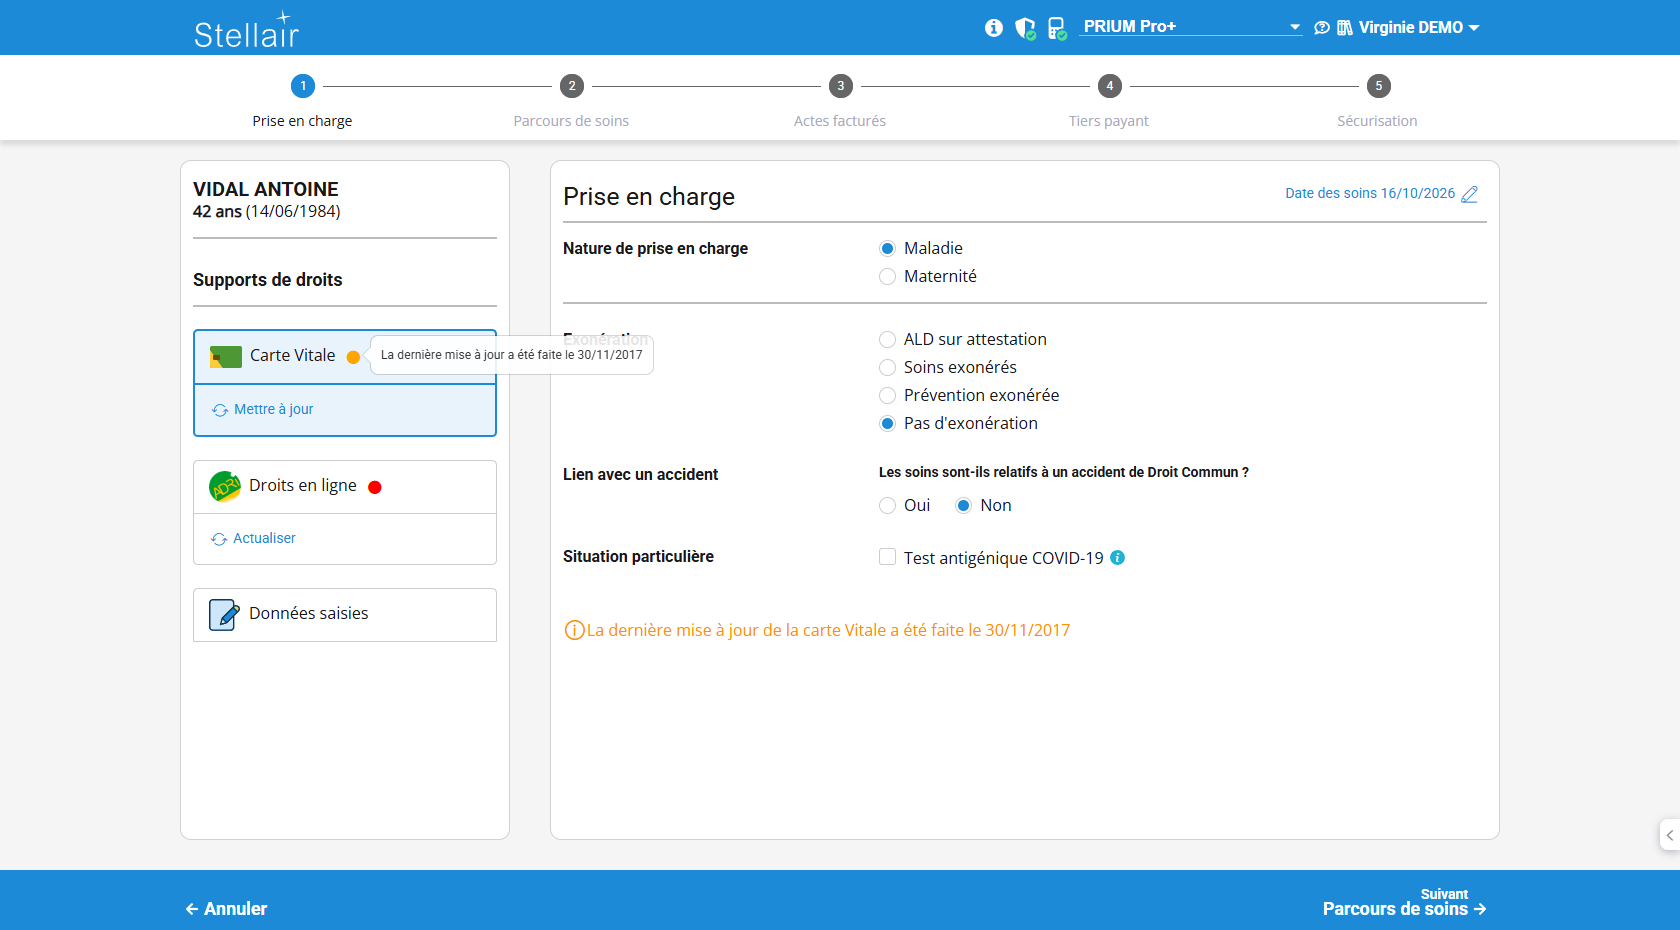
Task: Click Actualiser for Droits en ligne
Action: 254,538
